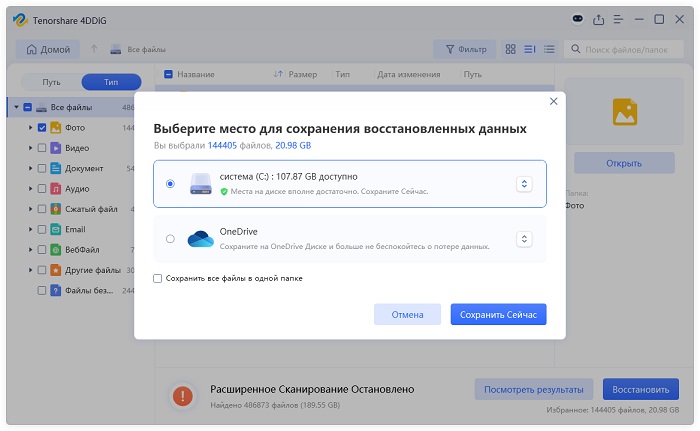Sort by Тип column header
Screen dimensions: 700x431
tap(342, 74)
